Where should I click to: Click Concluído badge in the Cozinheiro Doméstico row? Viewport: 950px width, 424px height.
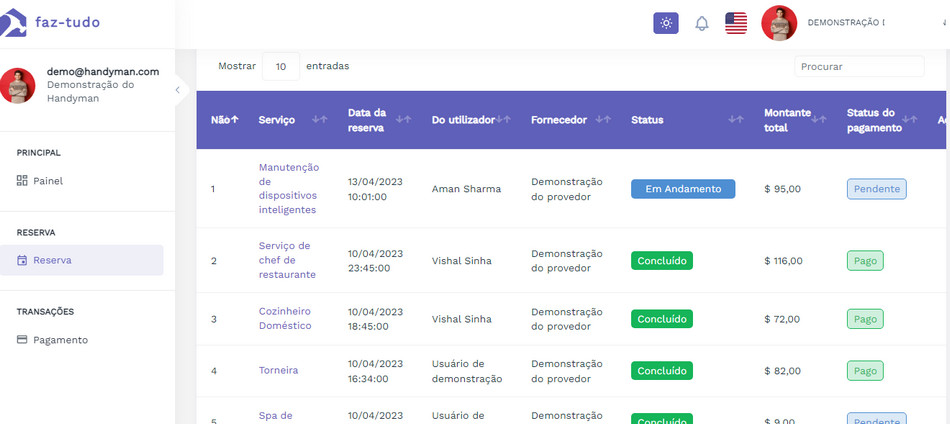point(662,319)
